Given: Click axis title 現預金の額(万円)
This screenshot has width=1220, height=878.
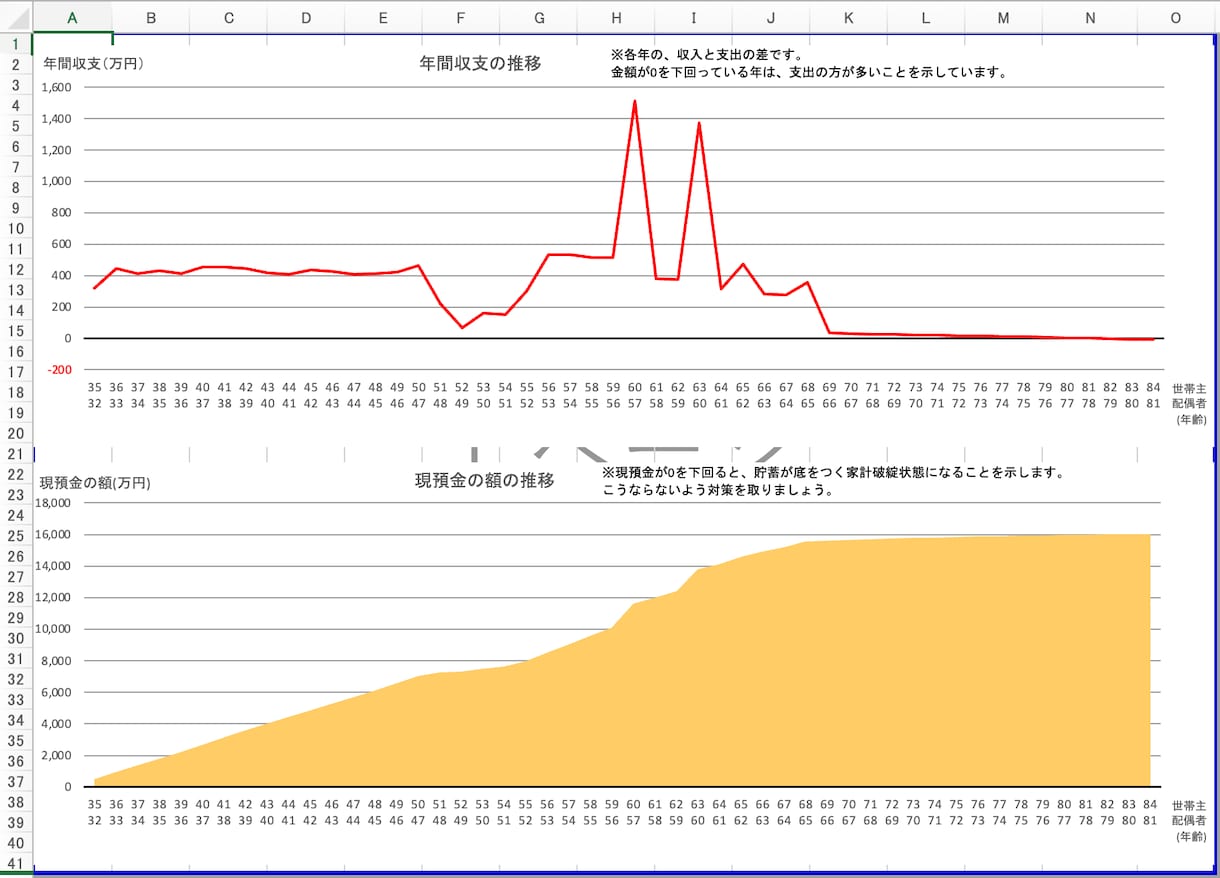Looking at the screenshot, I should [95, 483].
